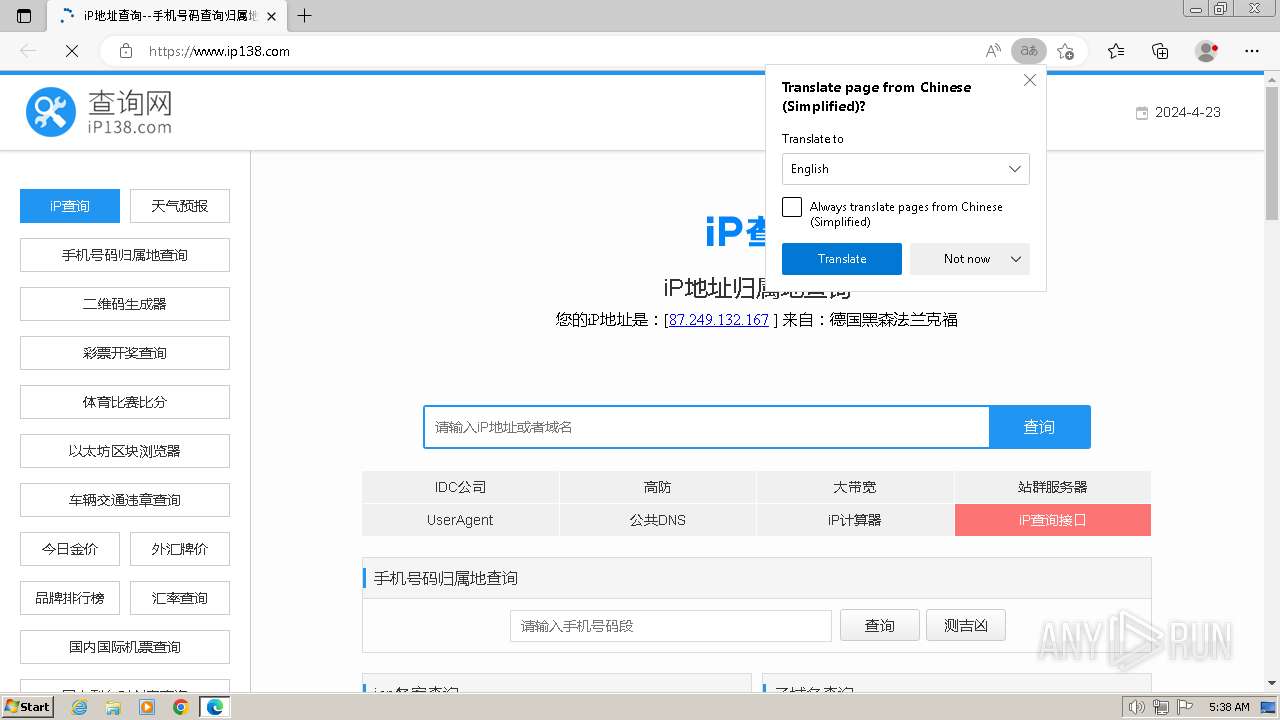Open 彩票开奖查询 sidebar item
1280x720 pixels.
[125, 353]
